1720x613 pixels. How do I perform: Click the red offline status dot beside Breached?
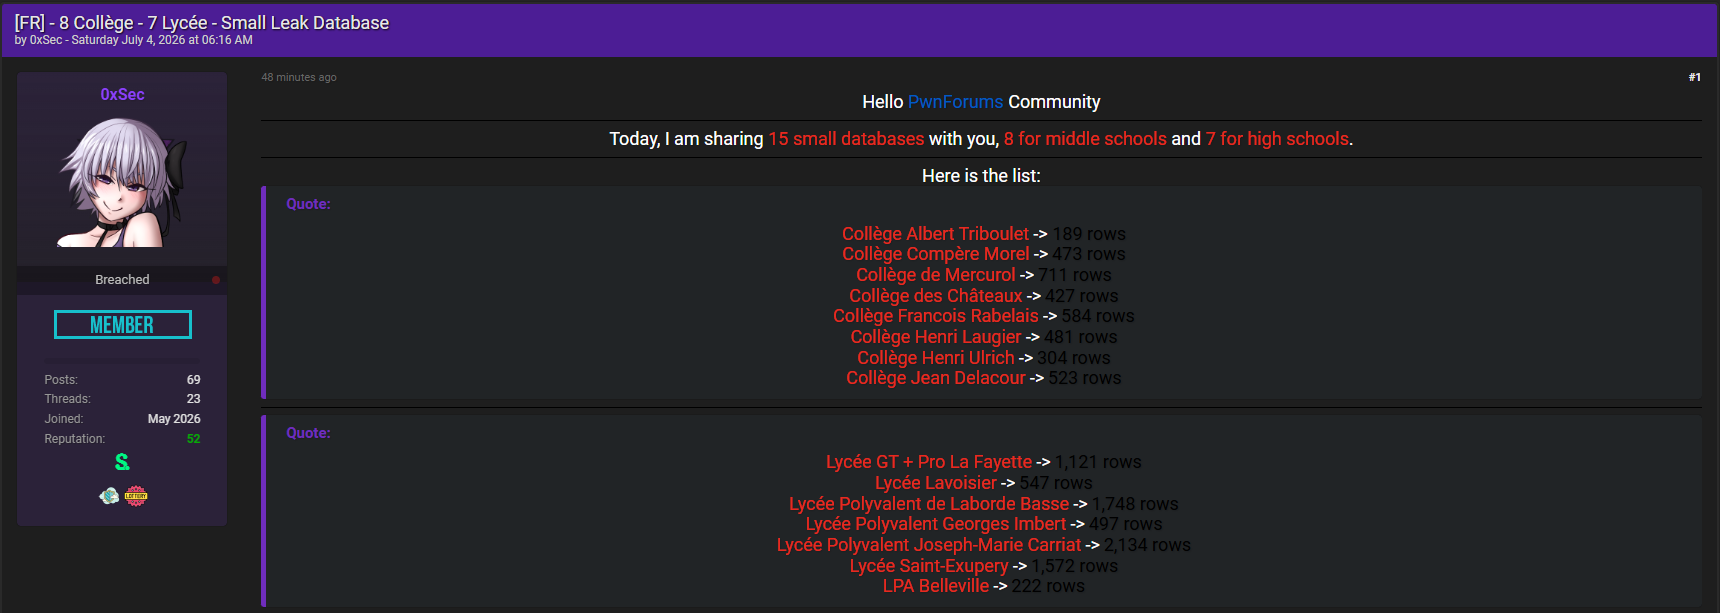point(216,280)
